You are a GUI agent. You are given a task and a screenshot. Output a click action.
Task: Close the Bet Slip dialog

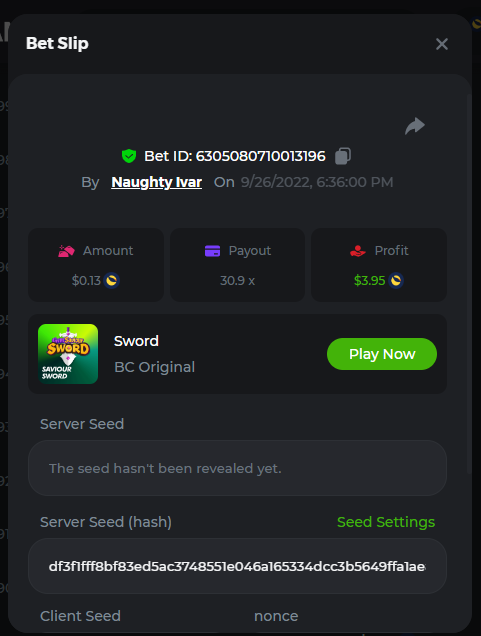pyautogui.click(x=442, y=44)
